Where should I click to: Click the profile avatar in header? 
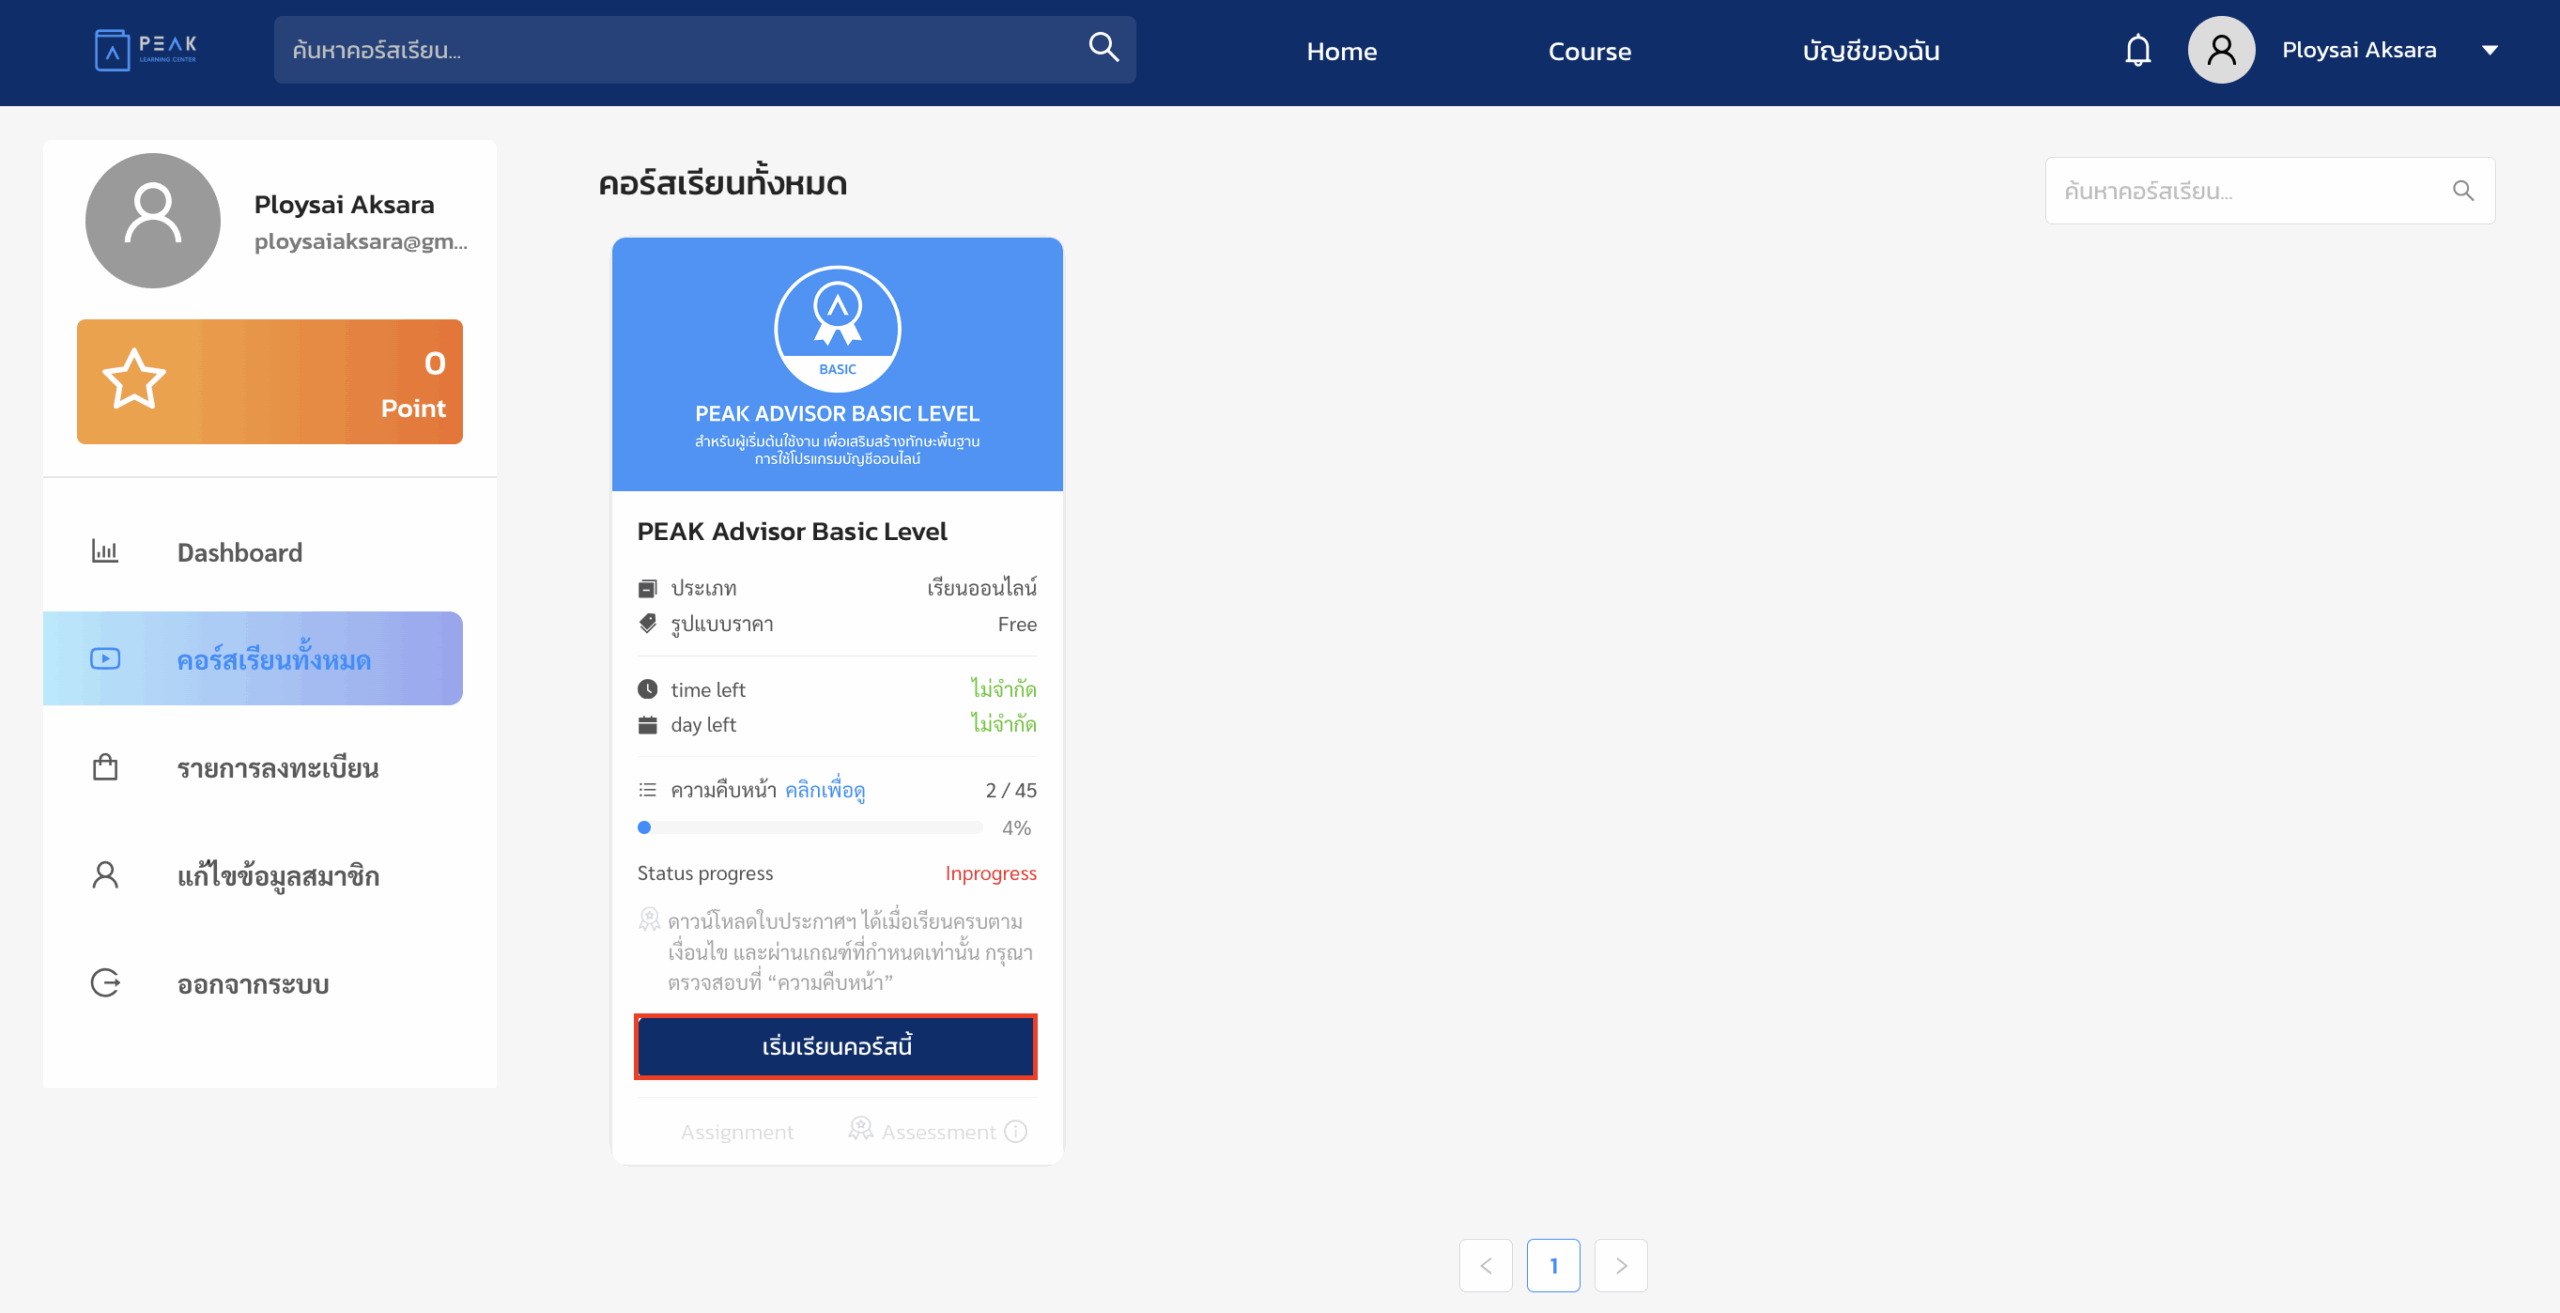(x=2220, y=50)
